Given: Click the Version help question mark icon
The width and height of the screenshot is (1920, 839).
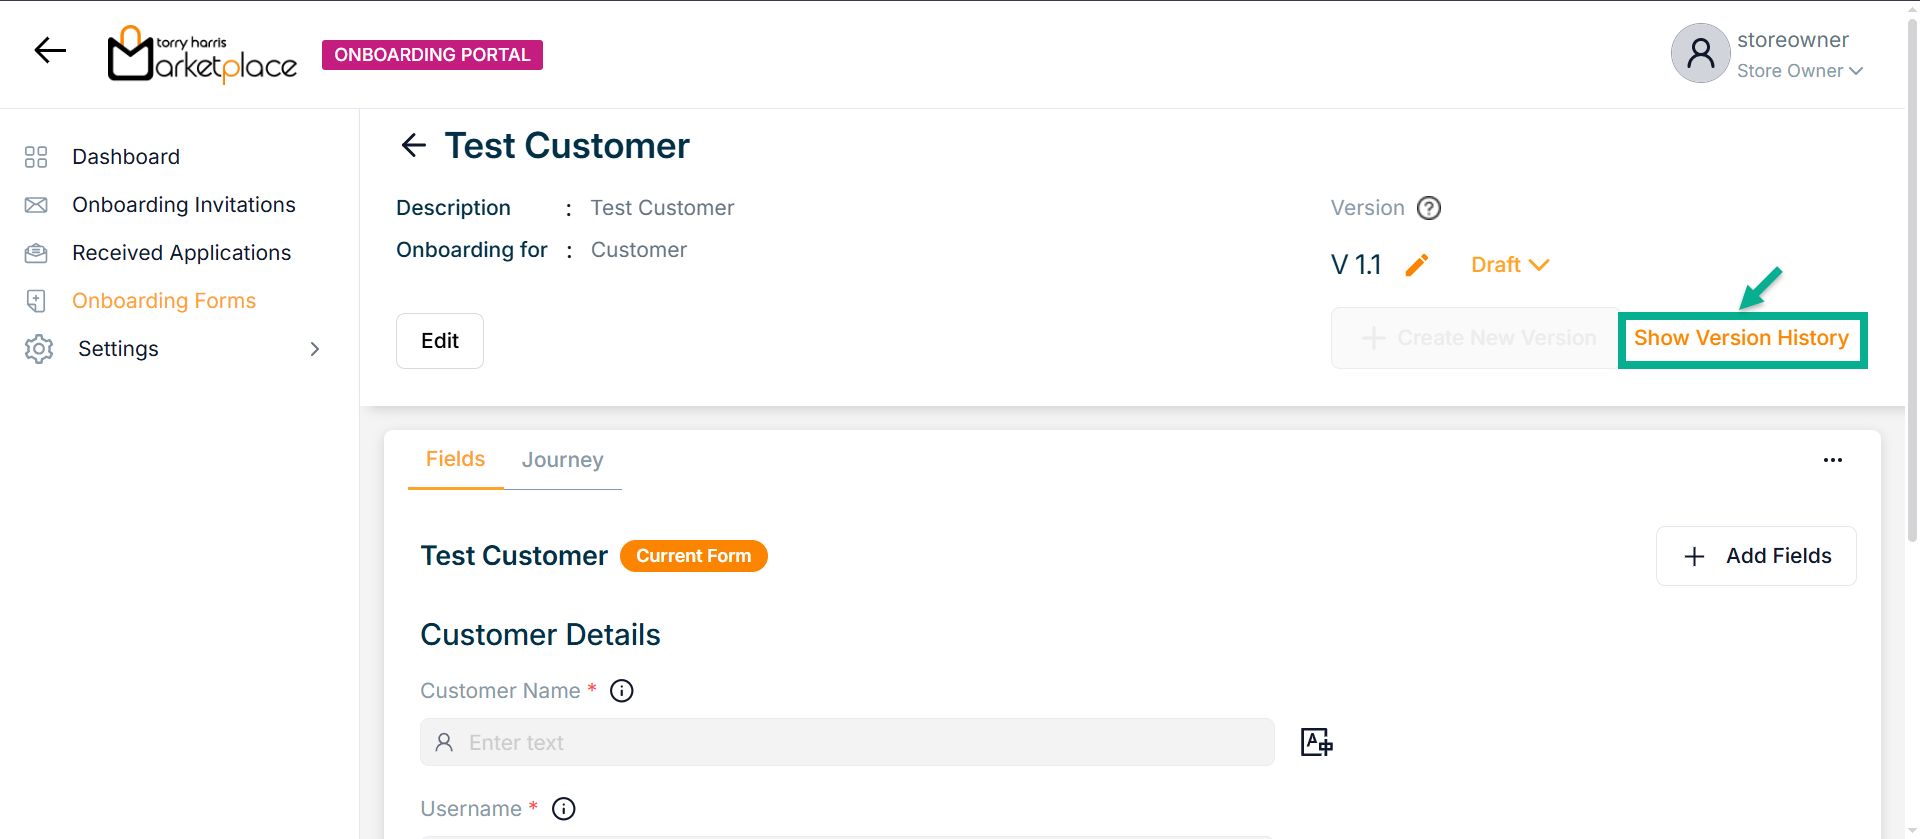Looking at the screenshot, I should point(1429,208).
